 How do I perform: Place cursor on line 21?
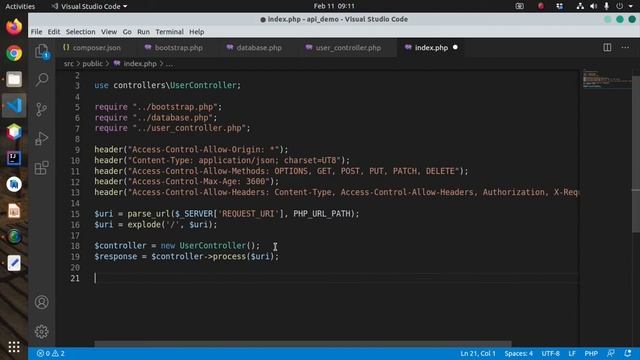click(x=336, y=278)
